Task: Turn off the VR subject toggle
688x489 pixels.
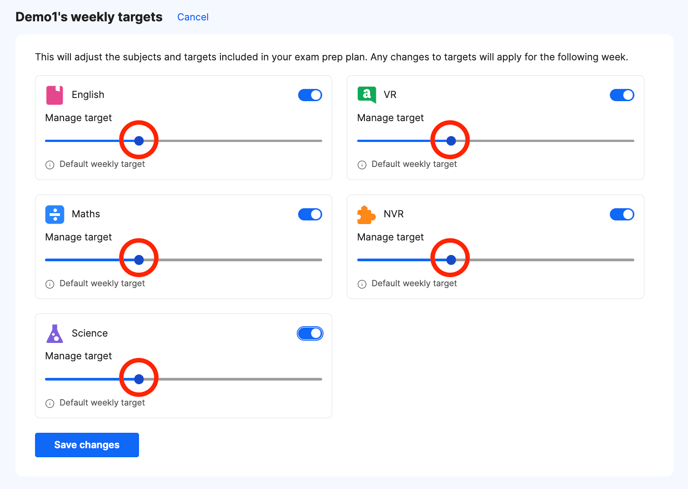Action: click(622, 95)
